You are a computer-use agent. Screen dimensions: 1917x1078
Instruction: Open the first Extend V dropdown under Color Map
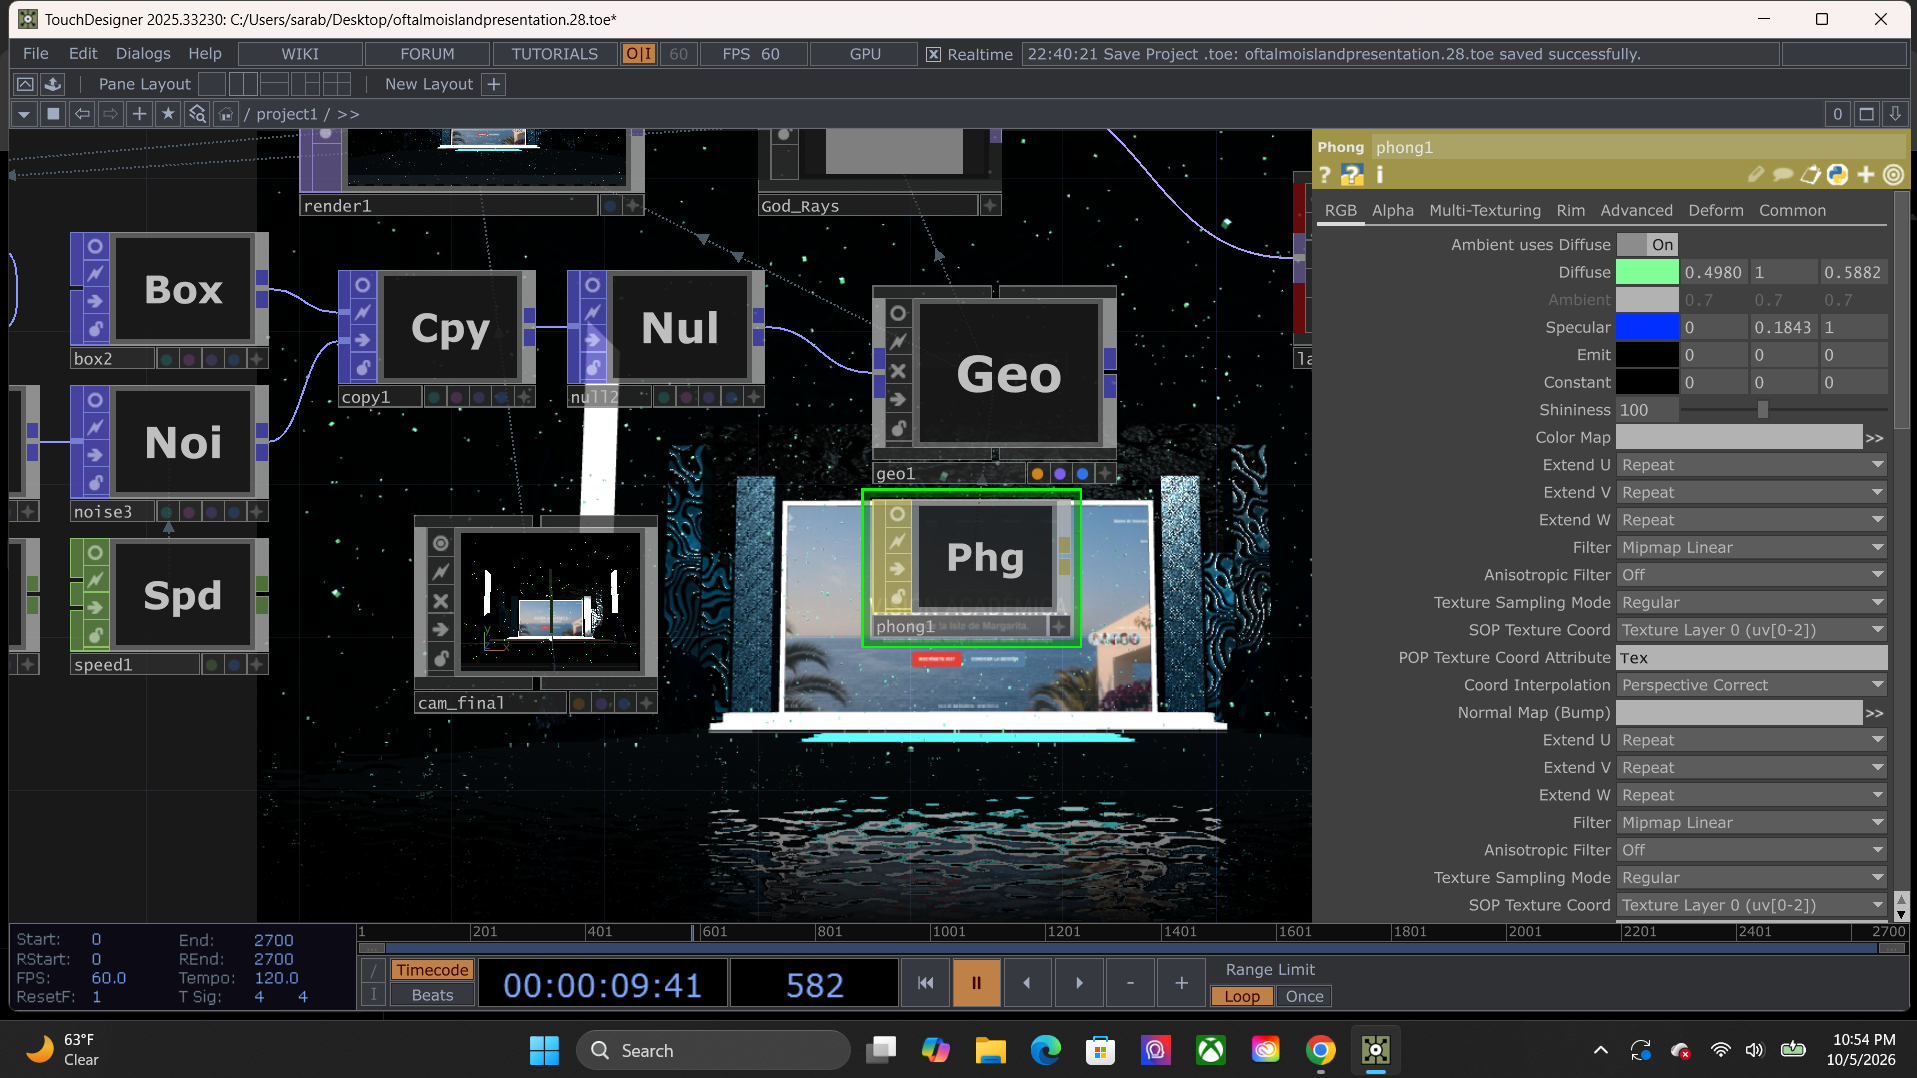pos(1751,492)
